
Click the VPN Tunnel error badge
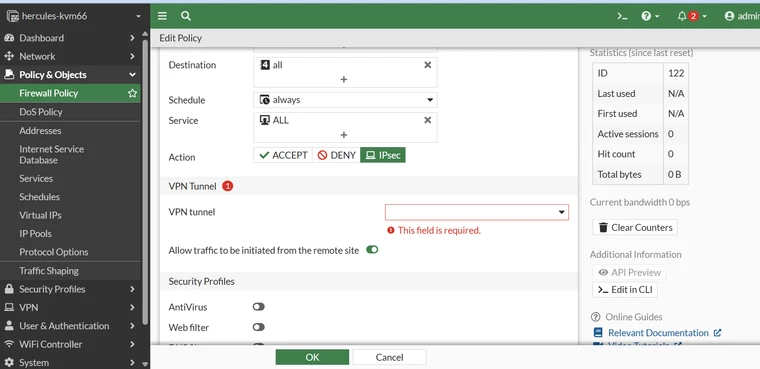pyautogui.click(x=228, y=186)
